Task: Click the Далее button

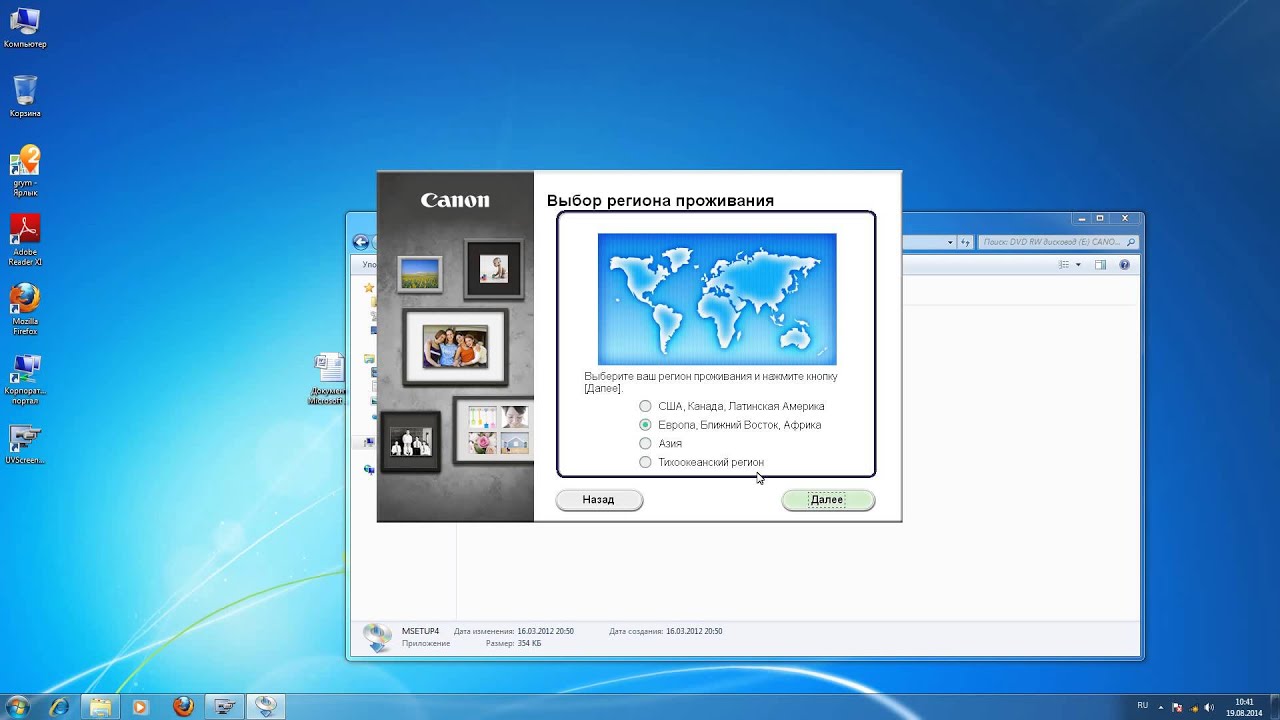Action: point(828,500)
